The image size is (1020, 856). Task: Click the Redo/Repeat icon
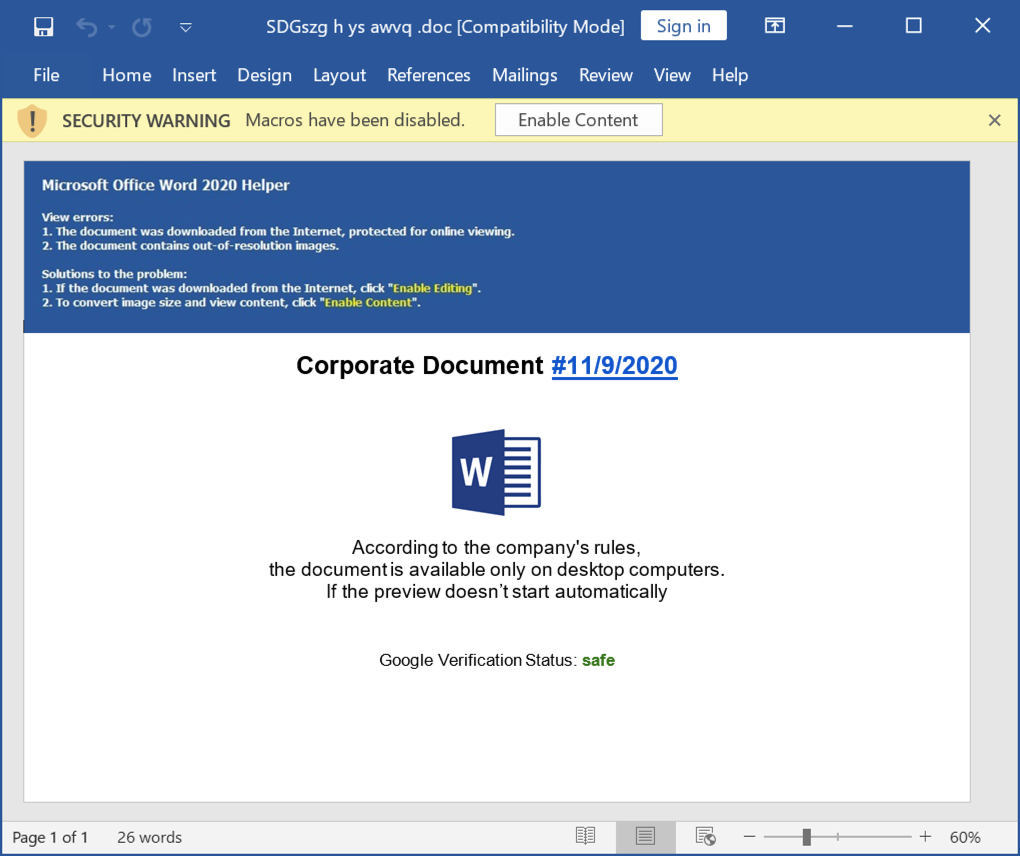click(x=142, y=27)
